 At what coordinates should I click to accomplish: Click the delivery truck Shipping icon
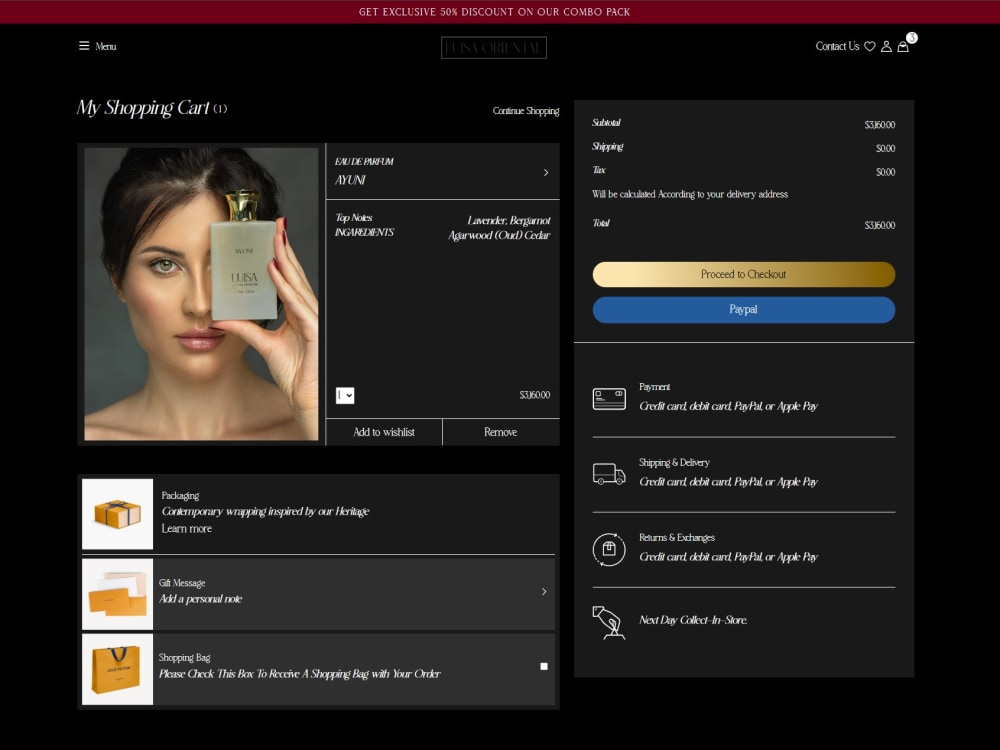[609, 474]
